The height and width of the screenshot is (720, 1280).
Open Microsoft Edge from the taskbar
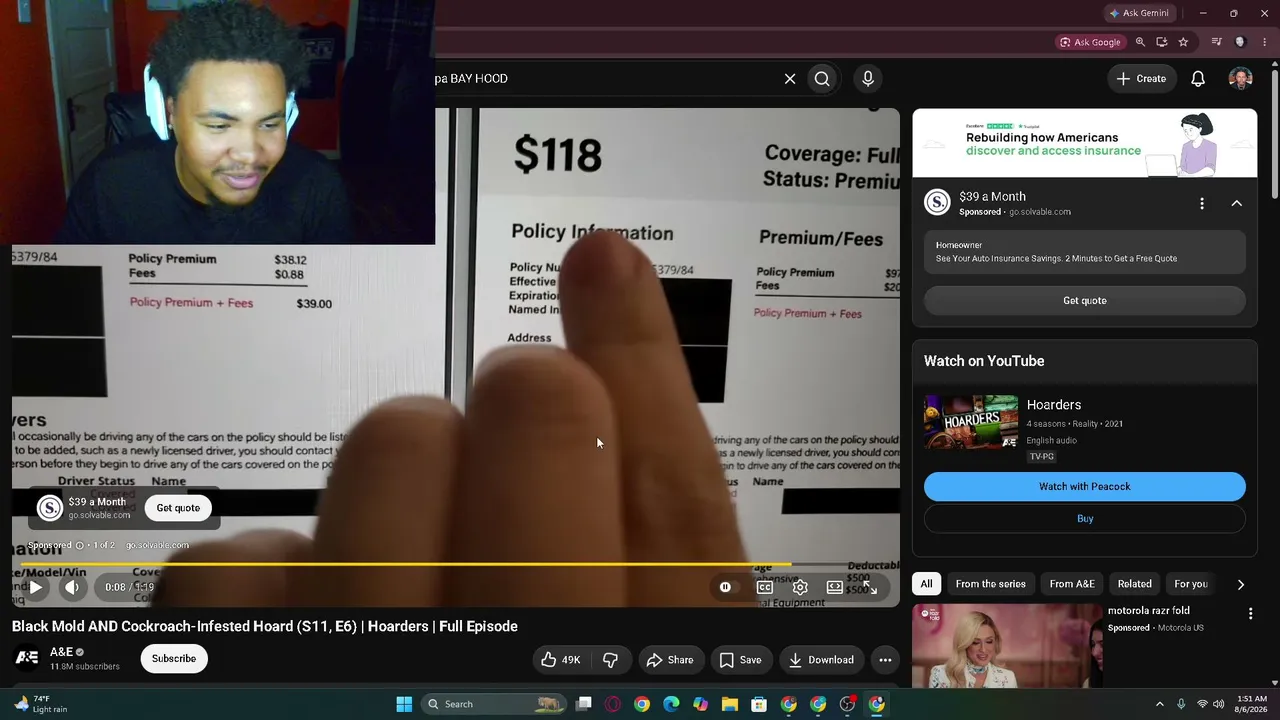[671, 704]
